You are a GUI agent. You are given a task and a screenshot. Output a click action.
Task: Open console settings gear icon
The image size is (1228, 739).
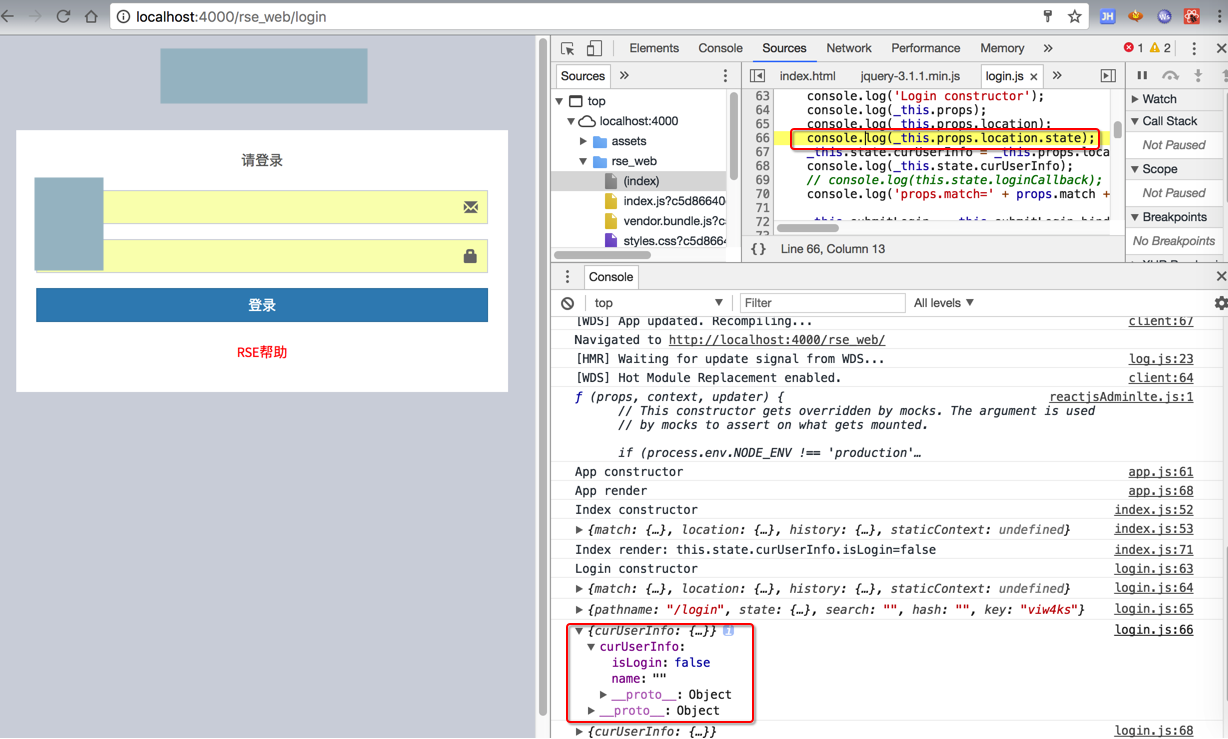coord(1220,303)
